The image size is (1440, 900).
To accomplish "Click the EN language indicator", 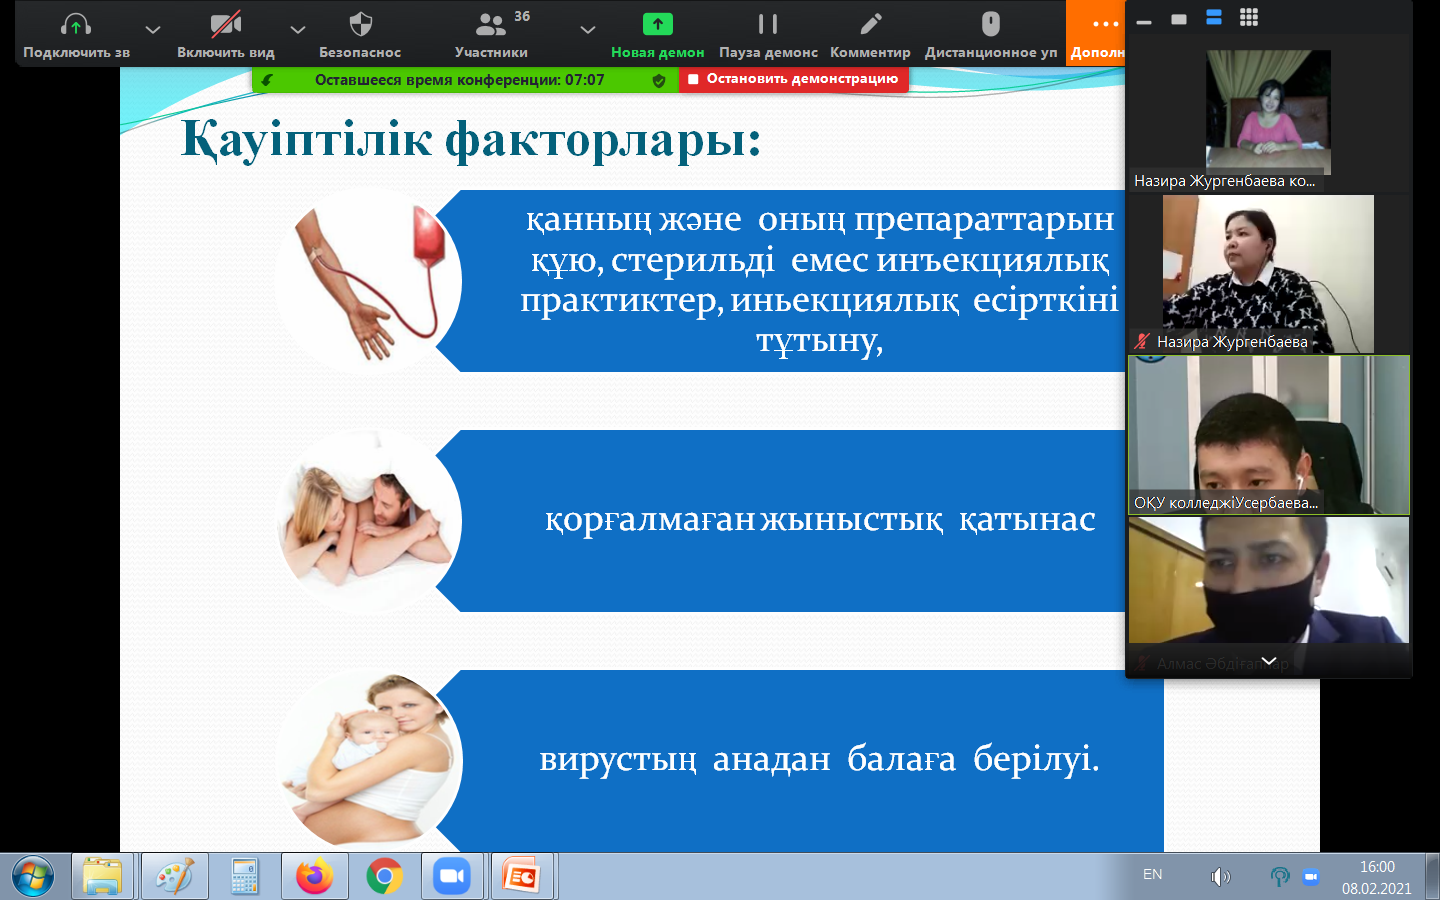I will [1152, 875].
